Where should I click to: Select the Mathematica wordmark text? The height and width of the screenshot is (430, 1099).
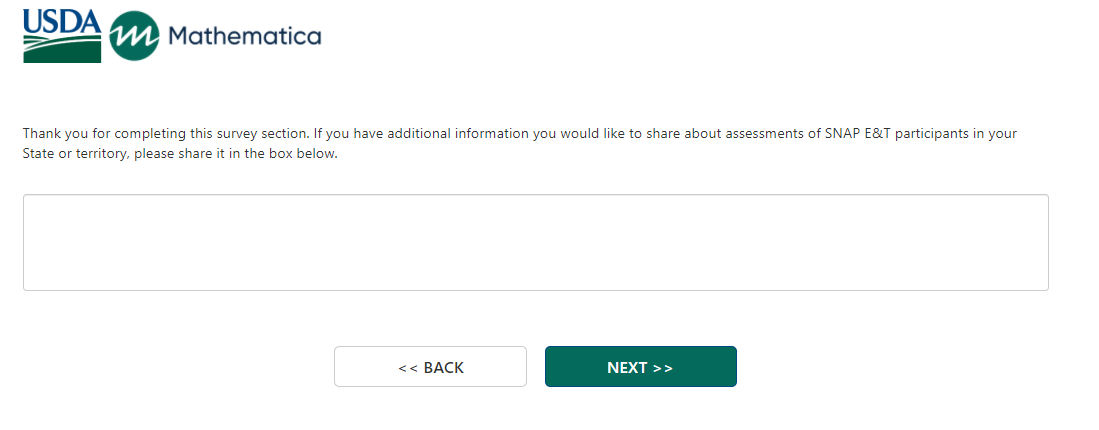245,37
